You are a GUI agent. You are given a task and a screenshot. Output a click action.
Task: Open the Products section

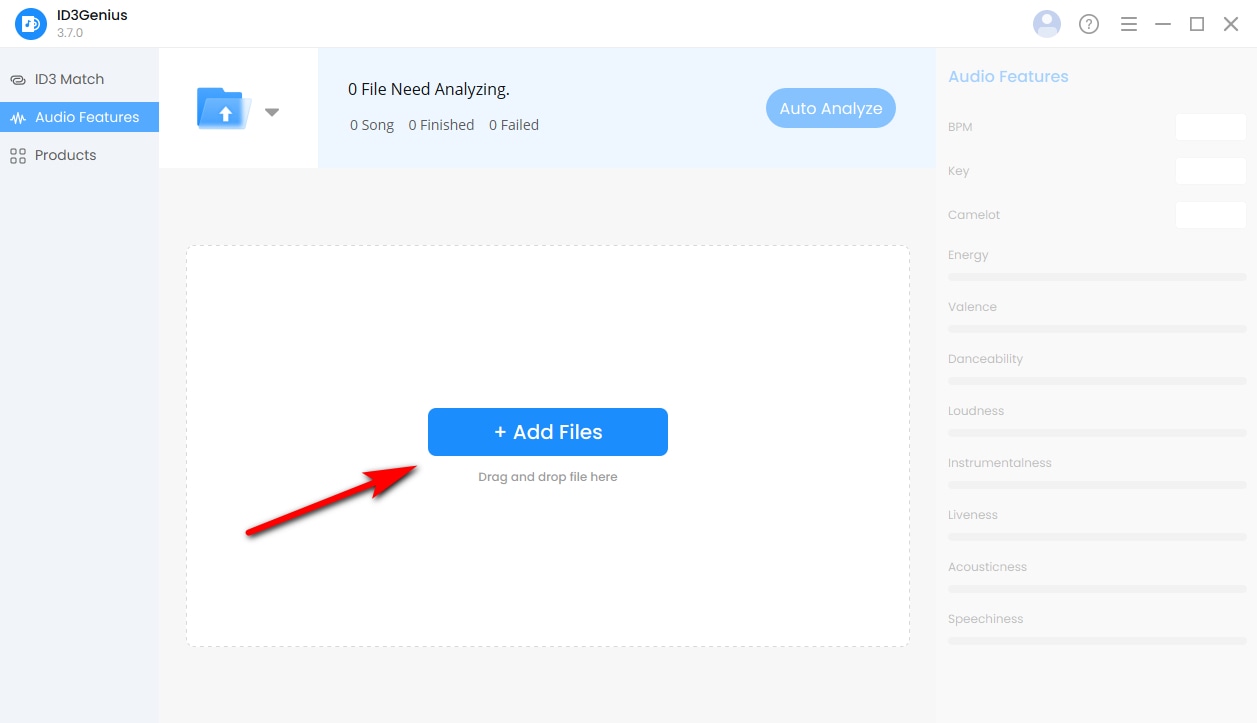[x=65, y=155]
